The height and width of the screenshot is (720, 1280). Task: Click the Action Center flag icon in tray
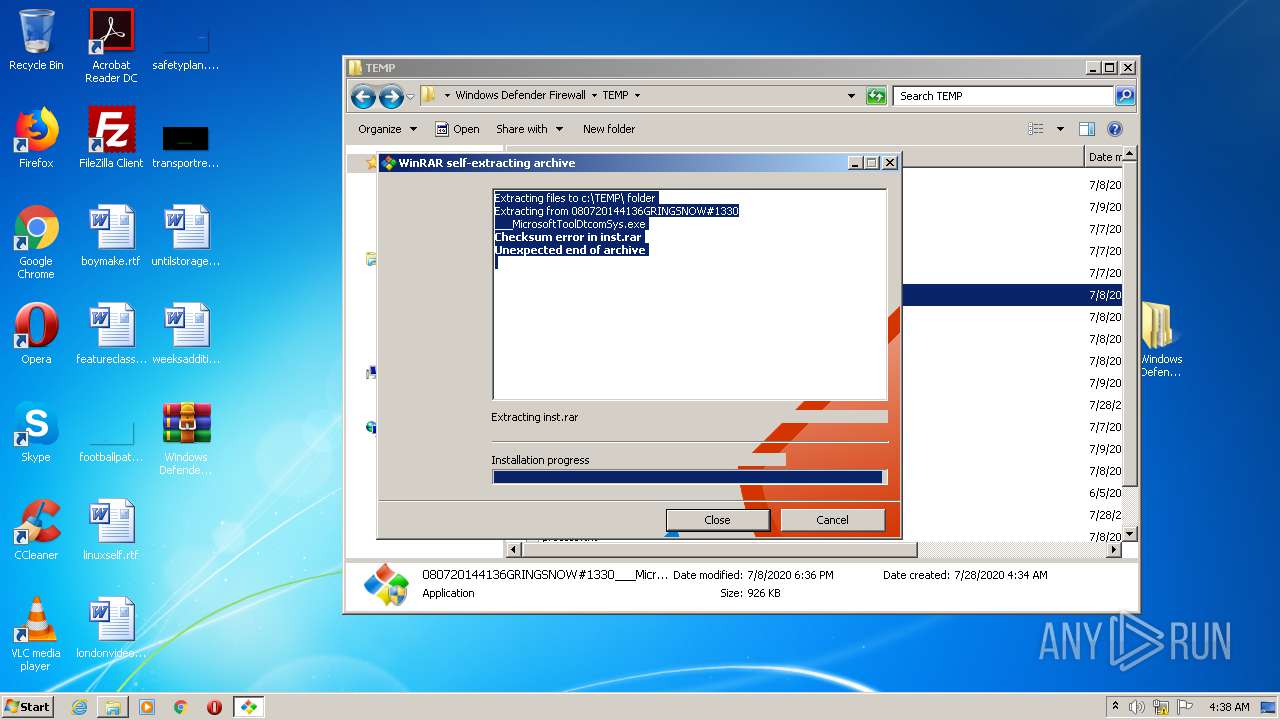pos(1185,707)
